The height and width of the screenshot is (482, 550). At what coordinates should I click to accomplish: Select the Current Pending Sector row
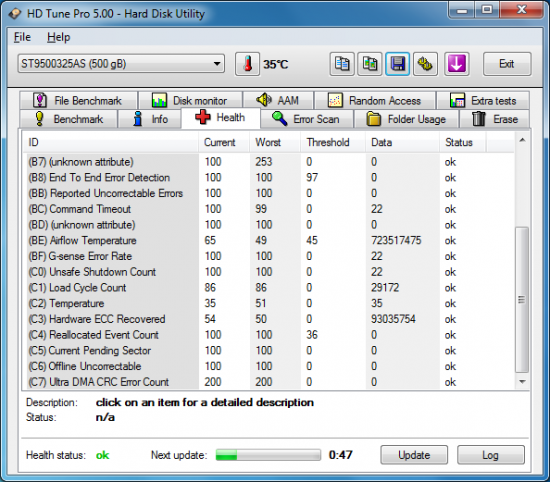pos(268,350)
